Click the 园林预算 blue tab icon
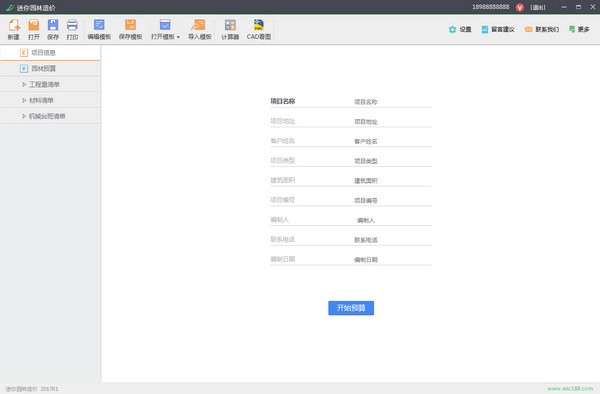 [x=24, y=68]
